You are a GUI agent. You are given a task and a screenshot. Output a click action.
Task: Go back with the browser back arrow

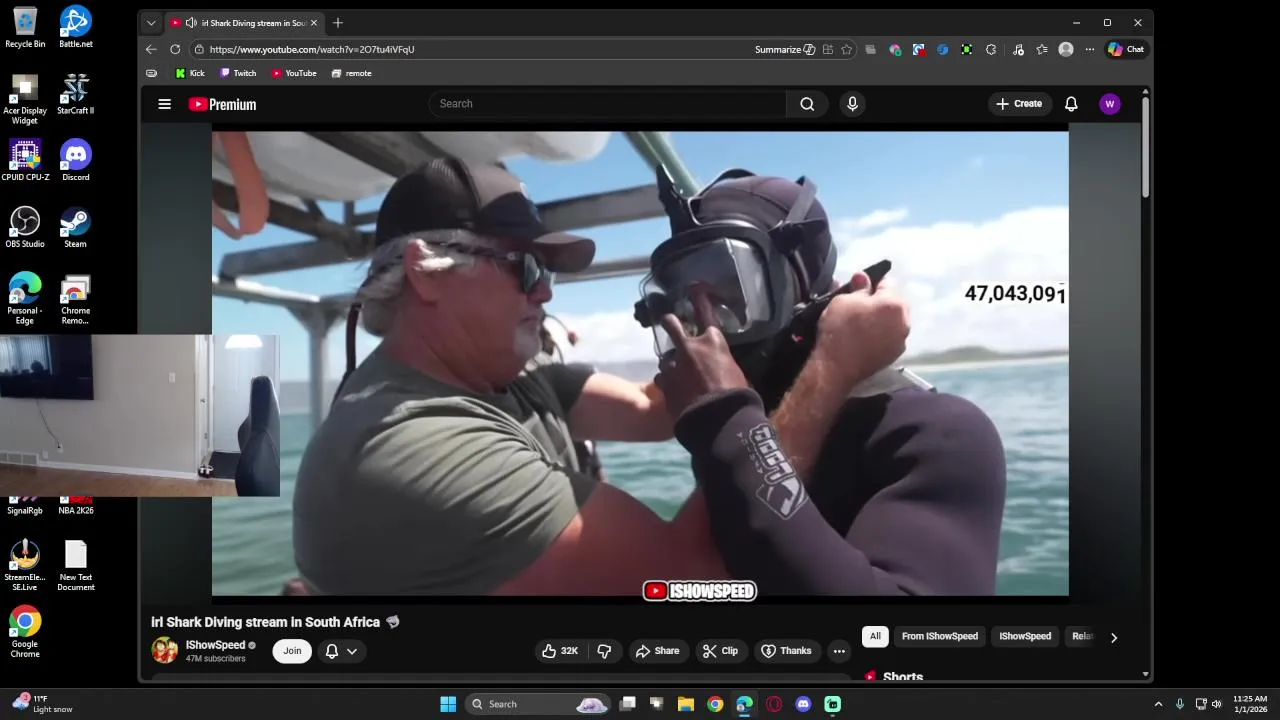(151, 49)
